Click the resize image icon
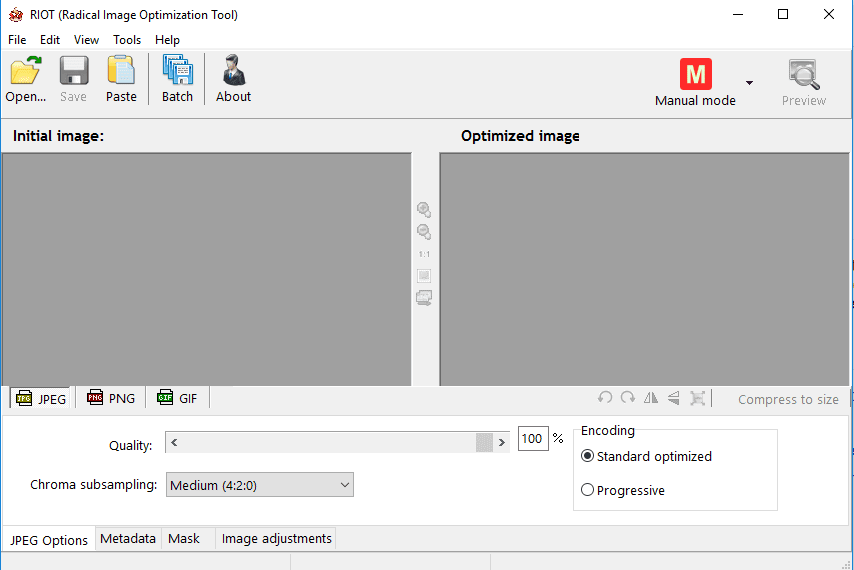Screen dimensions: 854x570 (x=697, y=398)
